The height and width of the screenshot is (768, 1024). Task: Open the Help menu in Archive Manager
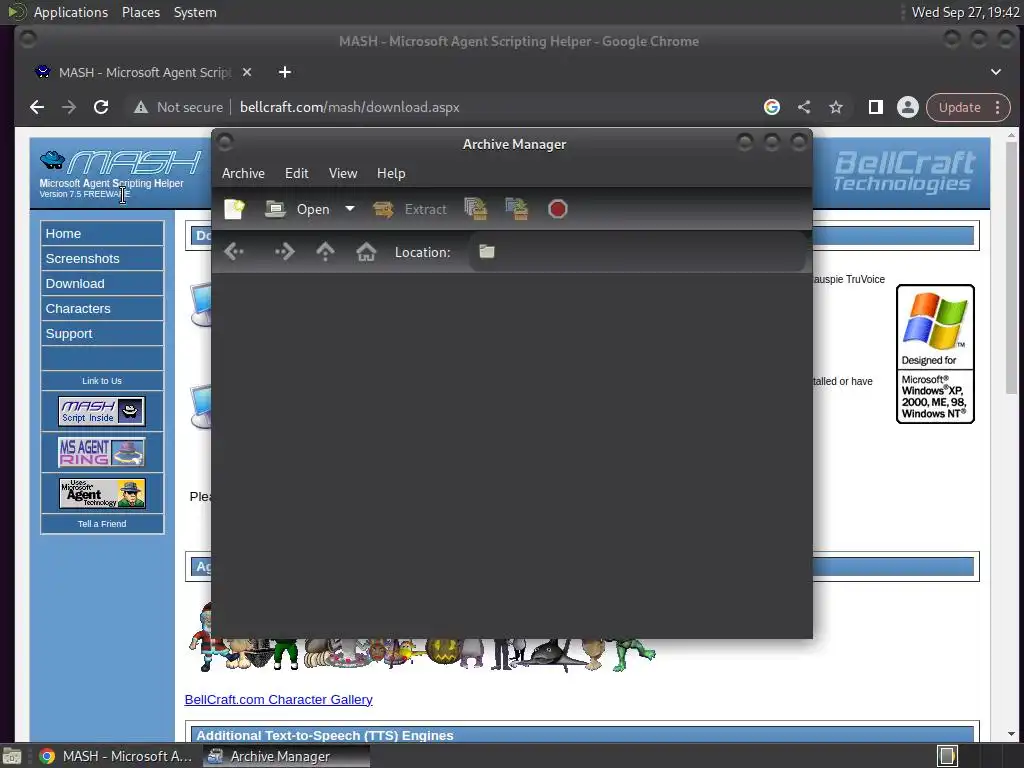391,173
